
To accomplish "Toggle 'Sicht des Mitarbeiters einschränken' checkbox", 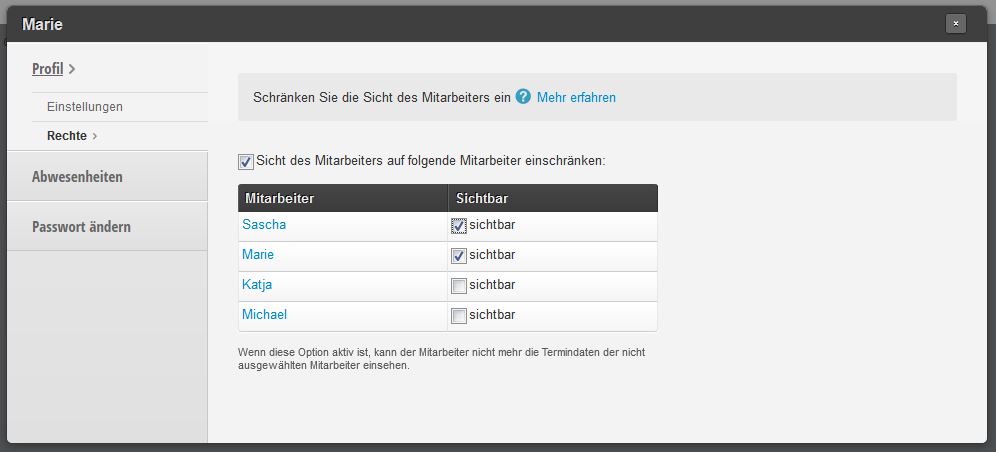I will coord(246,161).
